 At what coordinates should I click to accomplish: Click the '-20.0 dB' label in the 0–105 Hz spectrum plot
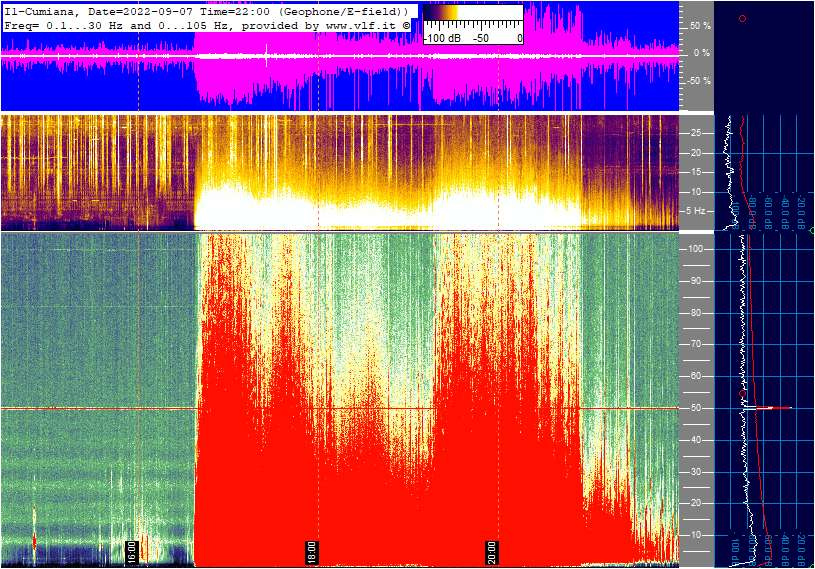tap(800, 548)
